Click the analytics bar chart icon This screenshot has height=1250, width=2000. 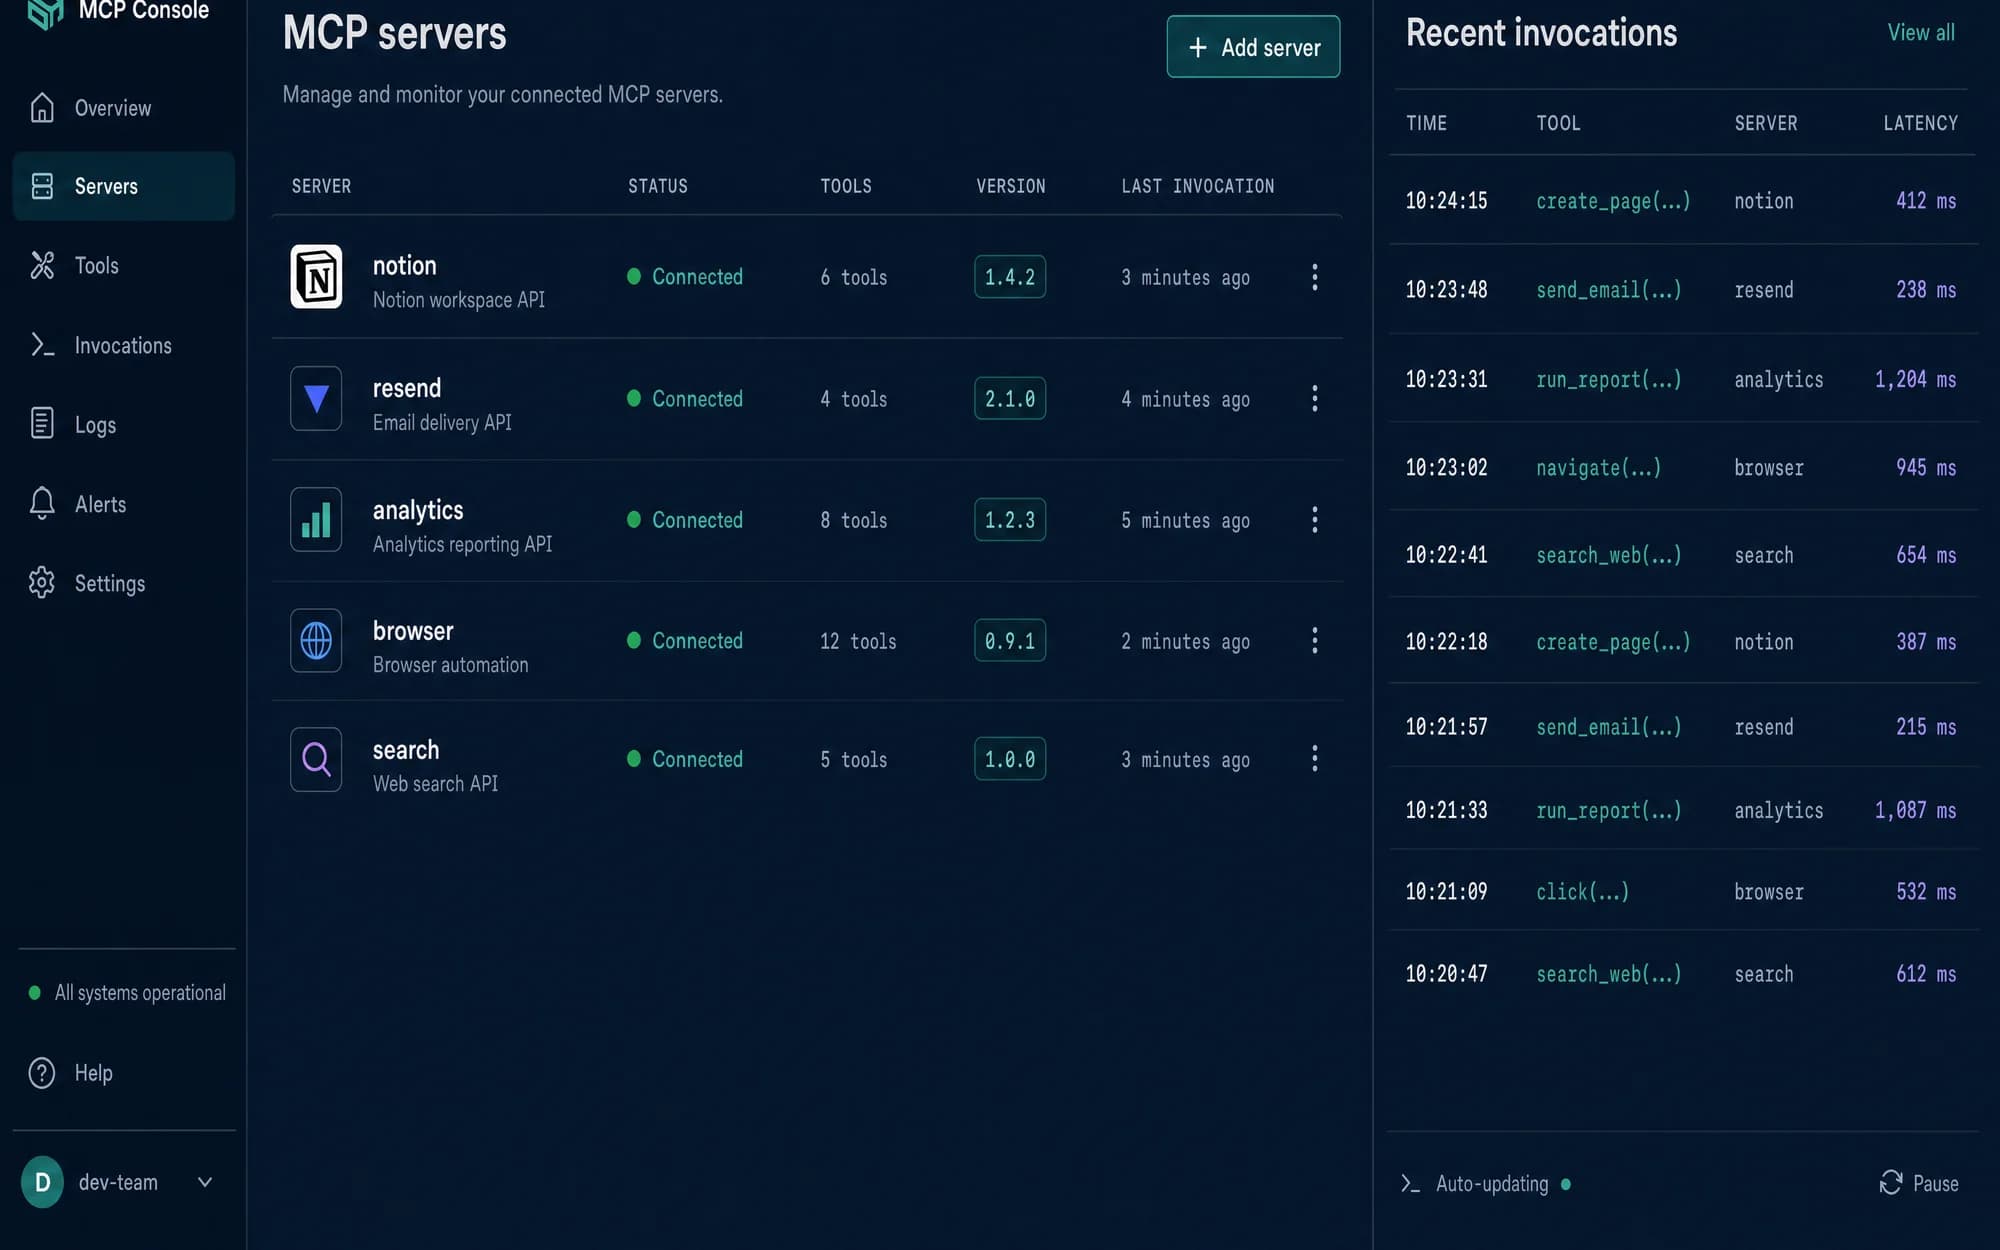pyautogui.click(x=316, y=520)
